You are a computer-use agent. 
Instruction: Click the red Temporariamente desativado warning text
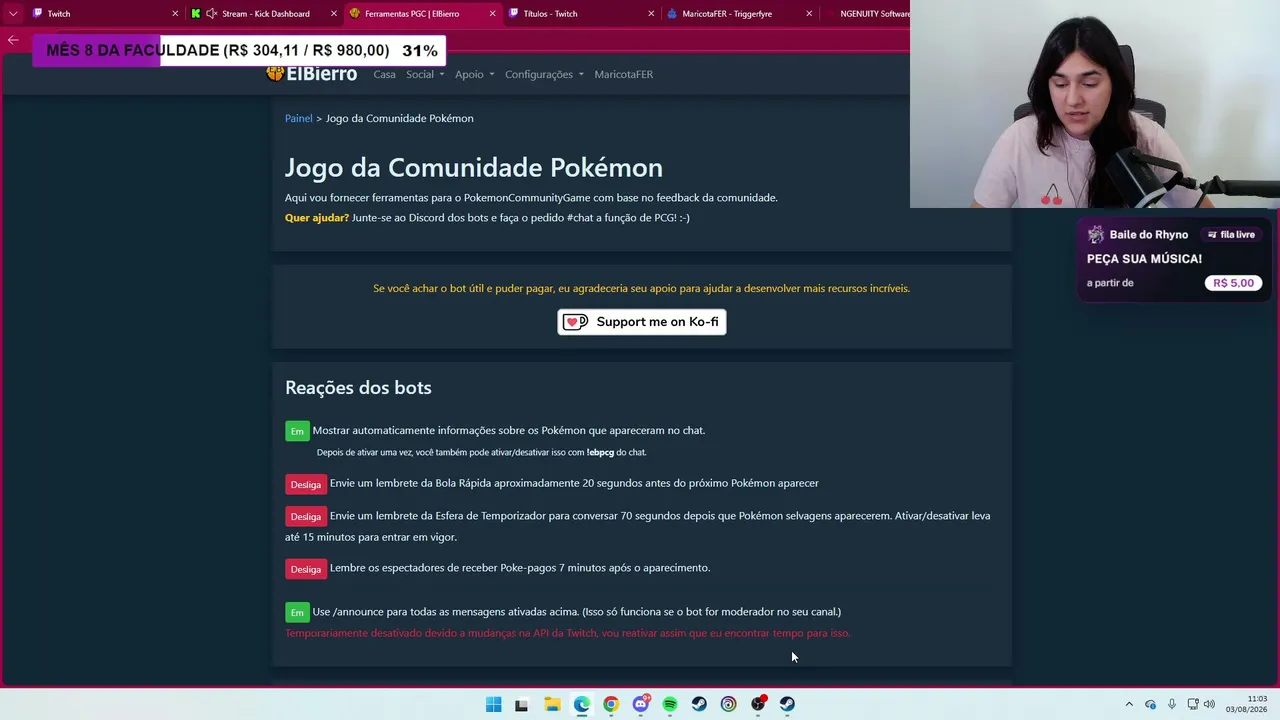(x=567, y=633)
